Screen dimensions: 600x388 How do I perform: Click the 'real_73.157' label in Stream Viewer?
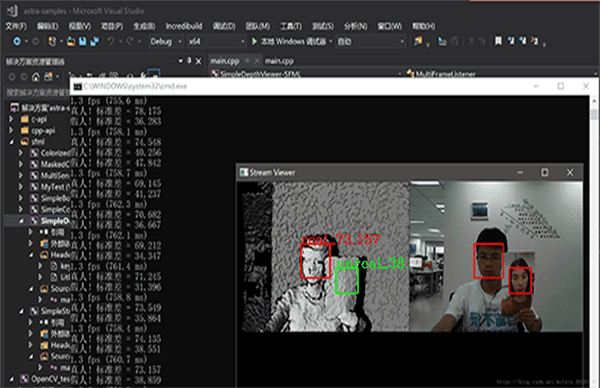pyautogui.click(x=340, y=239)
